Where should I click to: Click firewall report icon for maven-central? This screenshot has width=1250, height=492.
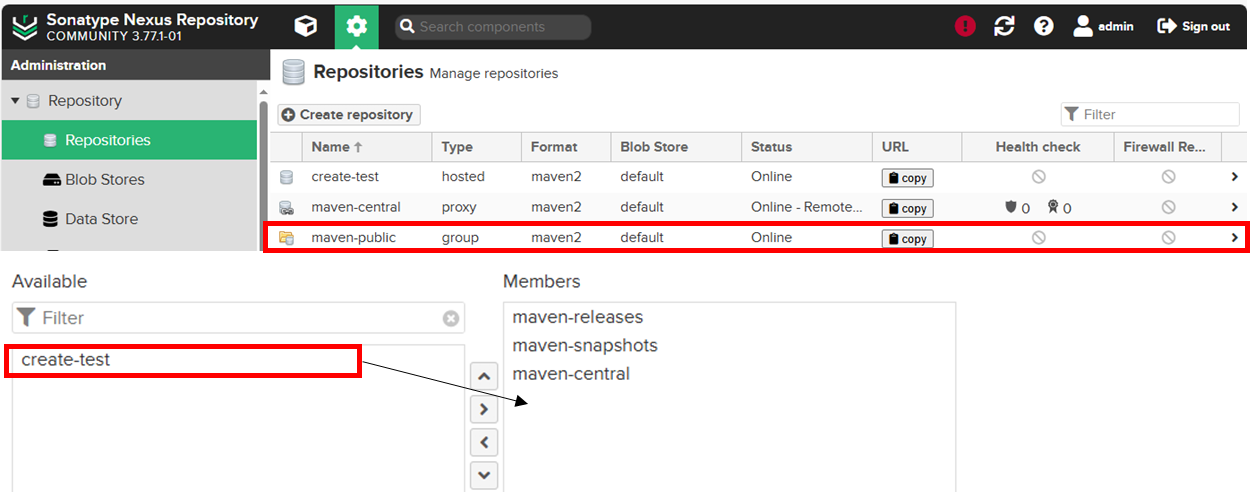coord(1168,207)
